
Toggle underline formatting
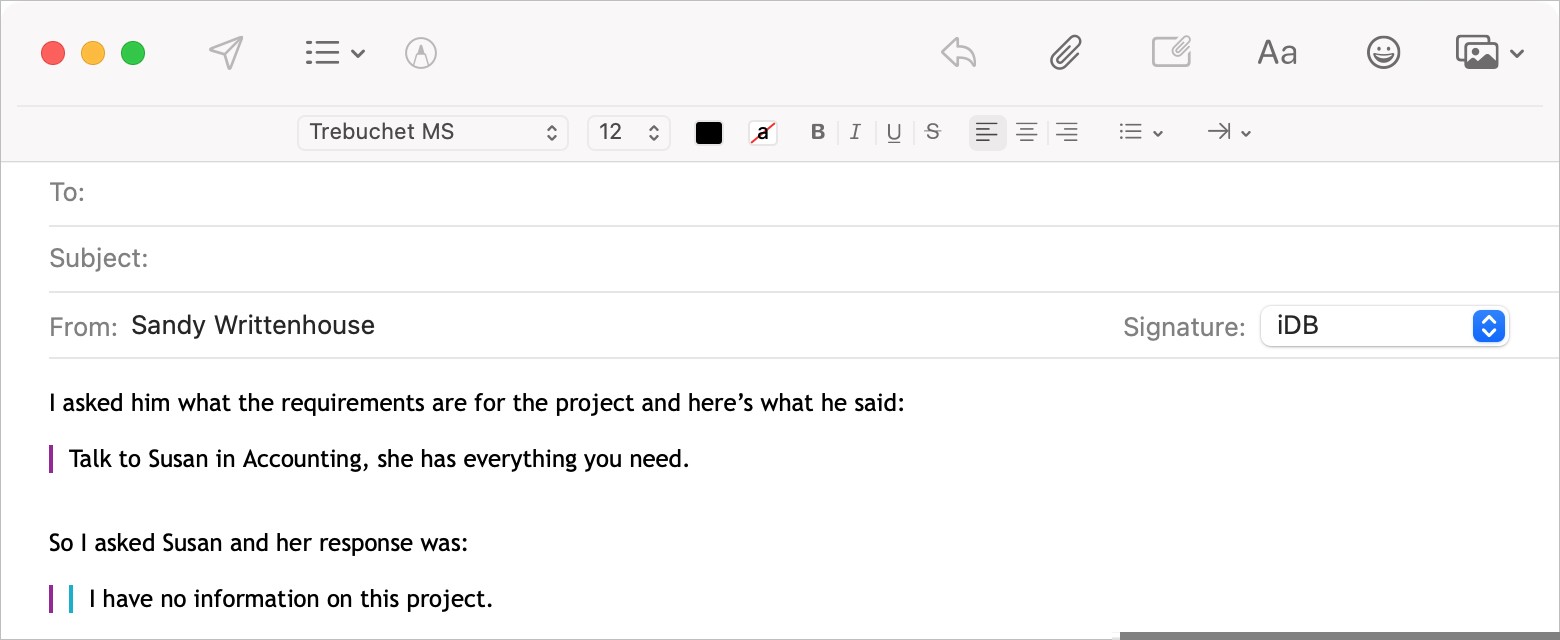tap(894, 132)
